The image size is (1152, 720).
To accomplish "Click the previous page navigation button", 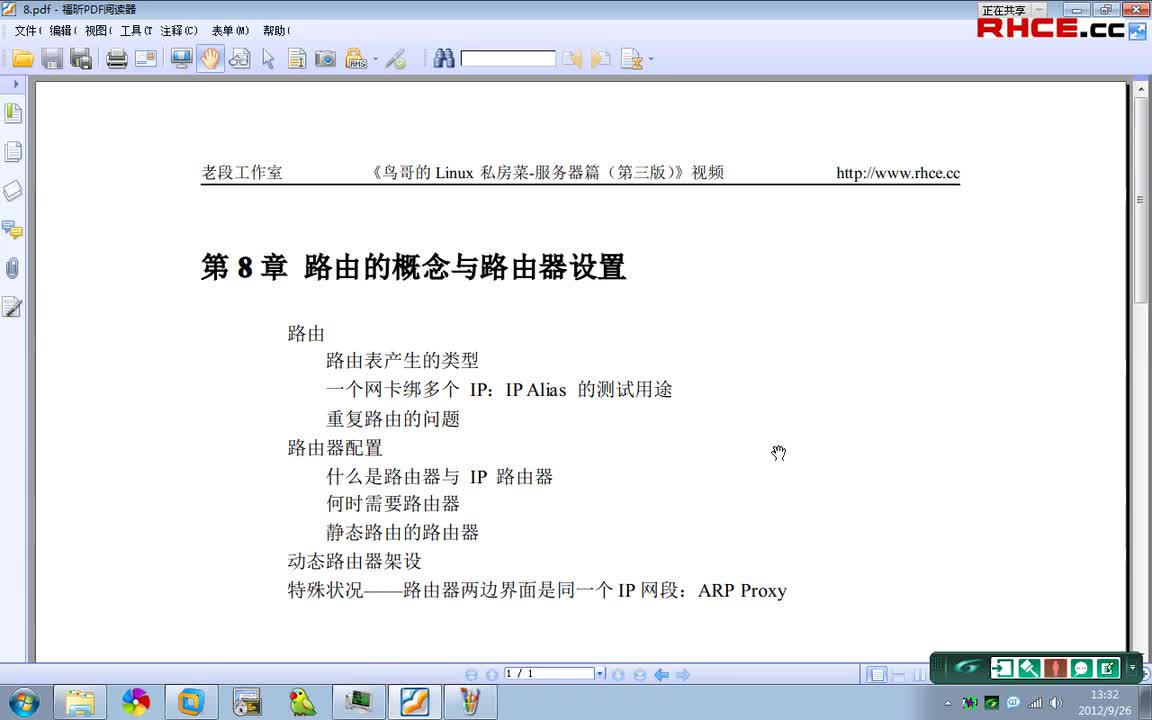I will 492,674.
